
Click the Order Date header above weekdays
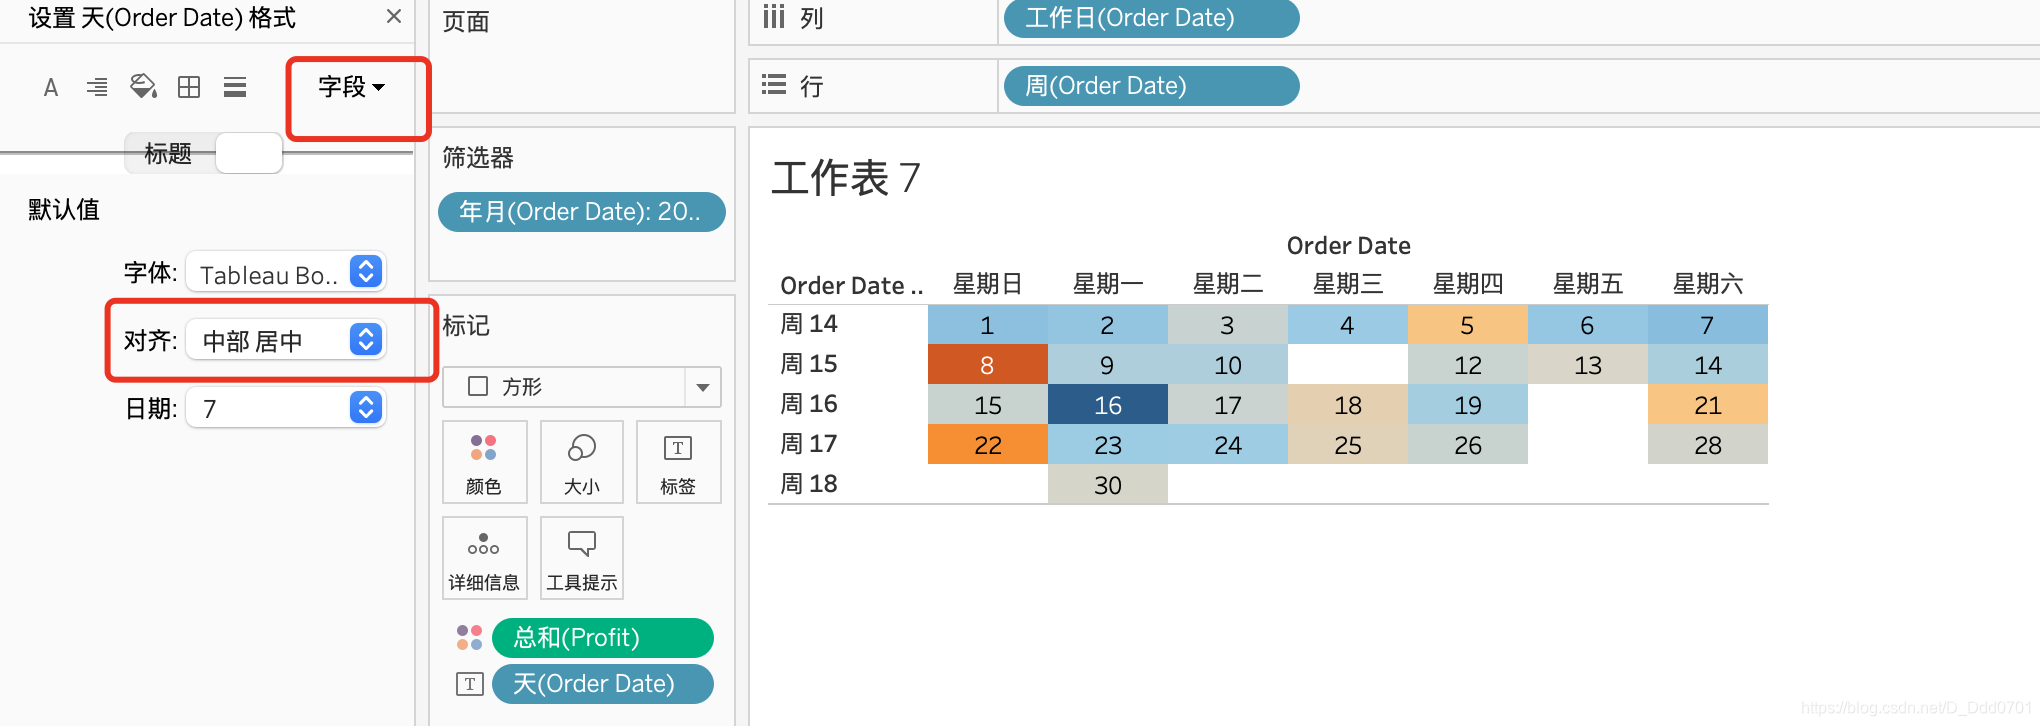click(1348, 245)
